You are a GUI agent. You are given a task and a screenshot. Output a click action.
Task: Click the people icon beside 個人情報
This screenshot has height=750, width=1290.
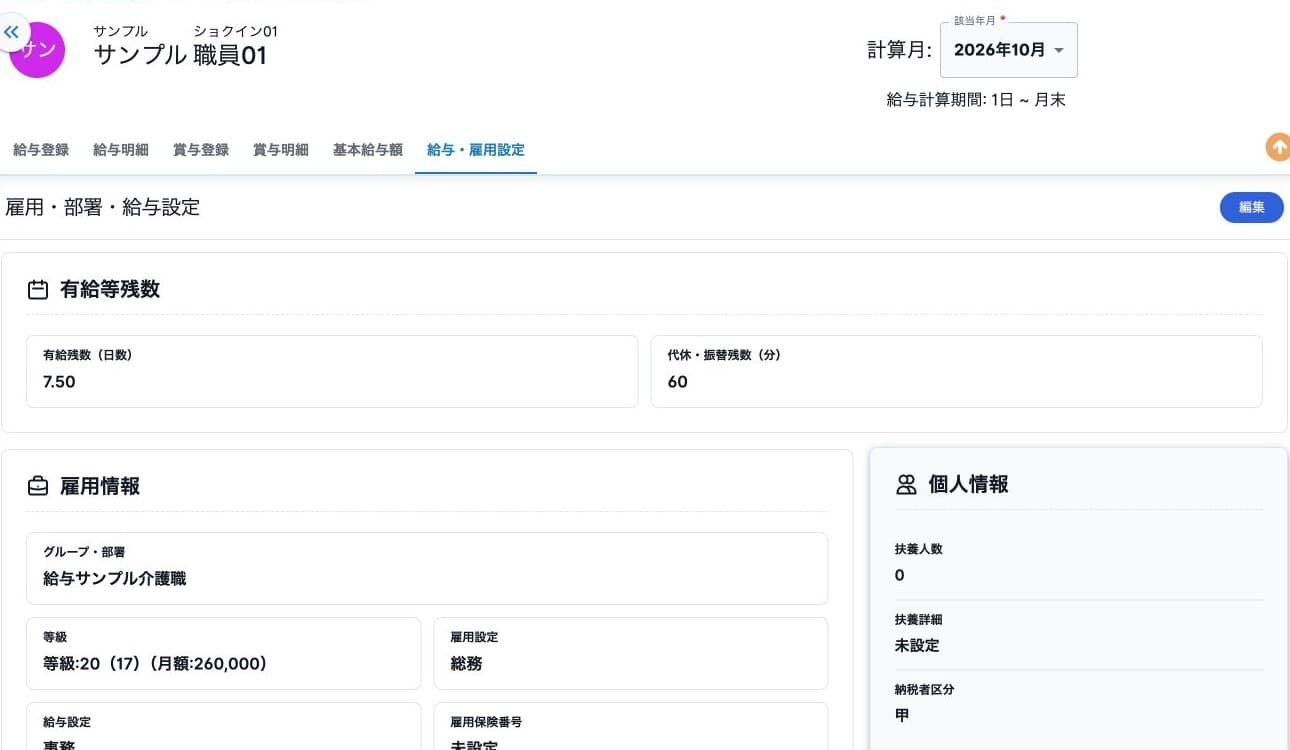[906, 485]
